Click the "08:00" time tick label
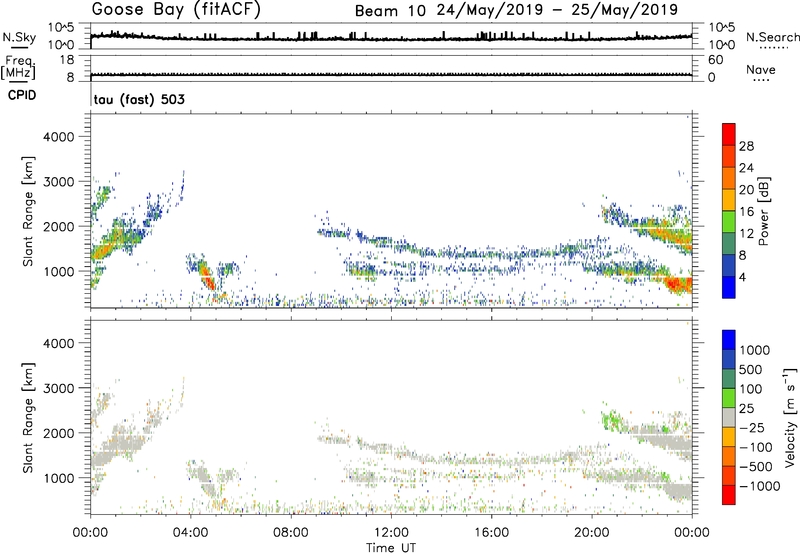800x554 pixels. tap(291, 533)
